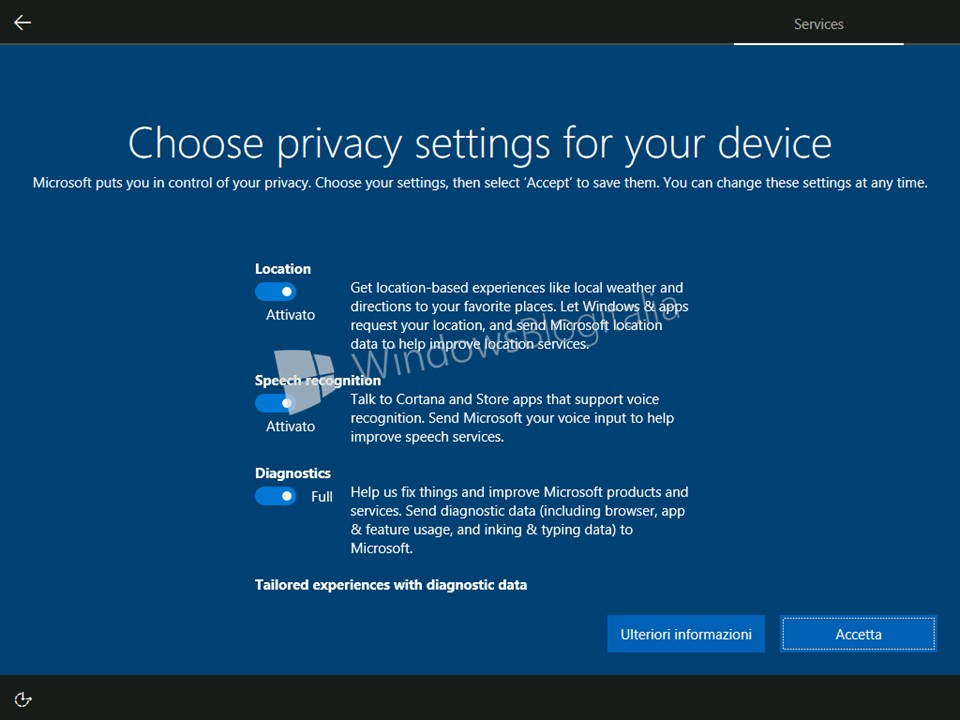Select the Services tab
Viewport: 960px width, 720px height.
819,24
